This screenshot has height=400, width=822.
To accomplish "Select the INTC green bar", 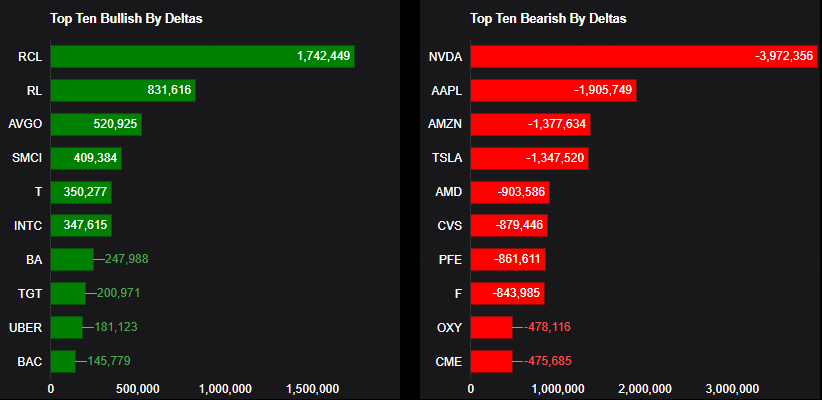I will point(81,226).
